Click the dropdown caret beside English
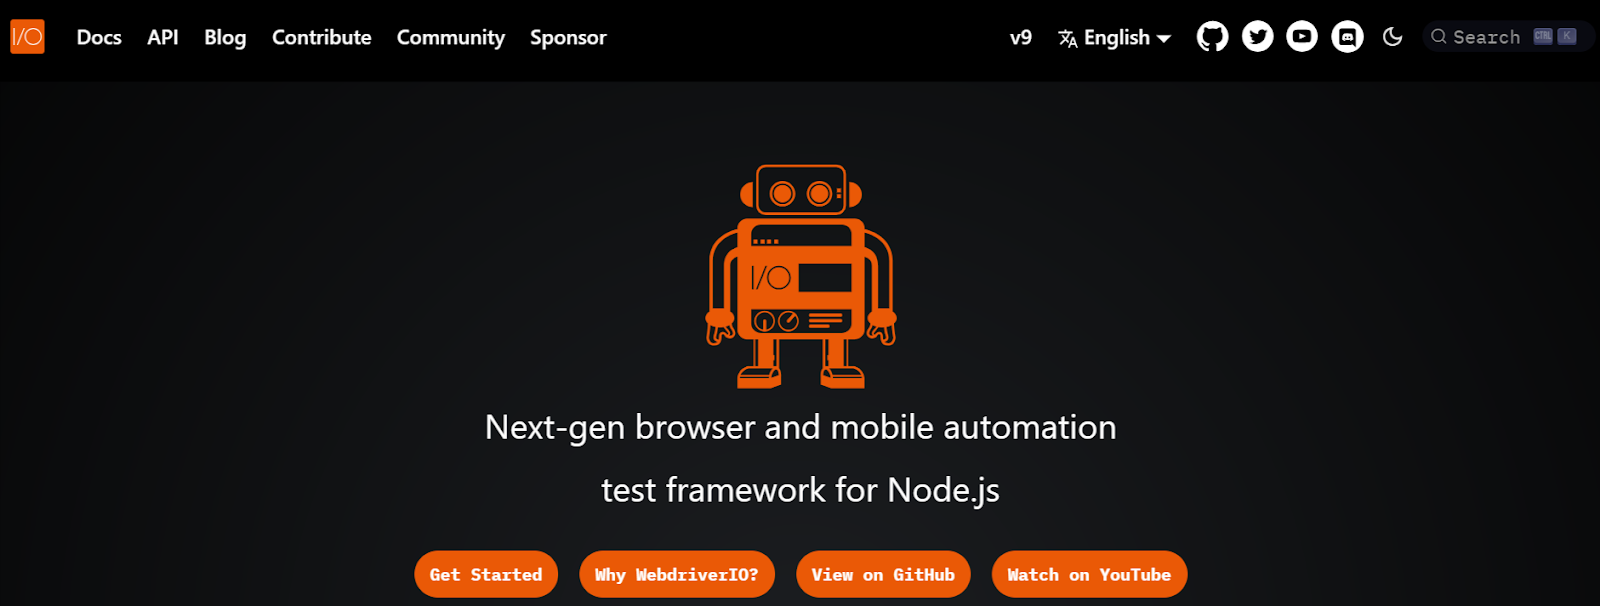Image resolution: width=1600 pixels, height=606 pixels. pos(1164,39)
